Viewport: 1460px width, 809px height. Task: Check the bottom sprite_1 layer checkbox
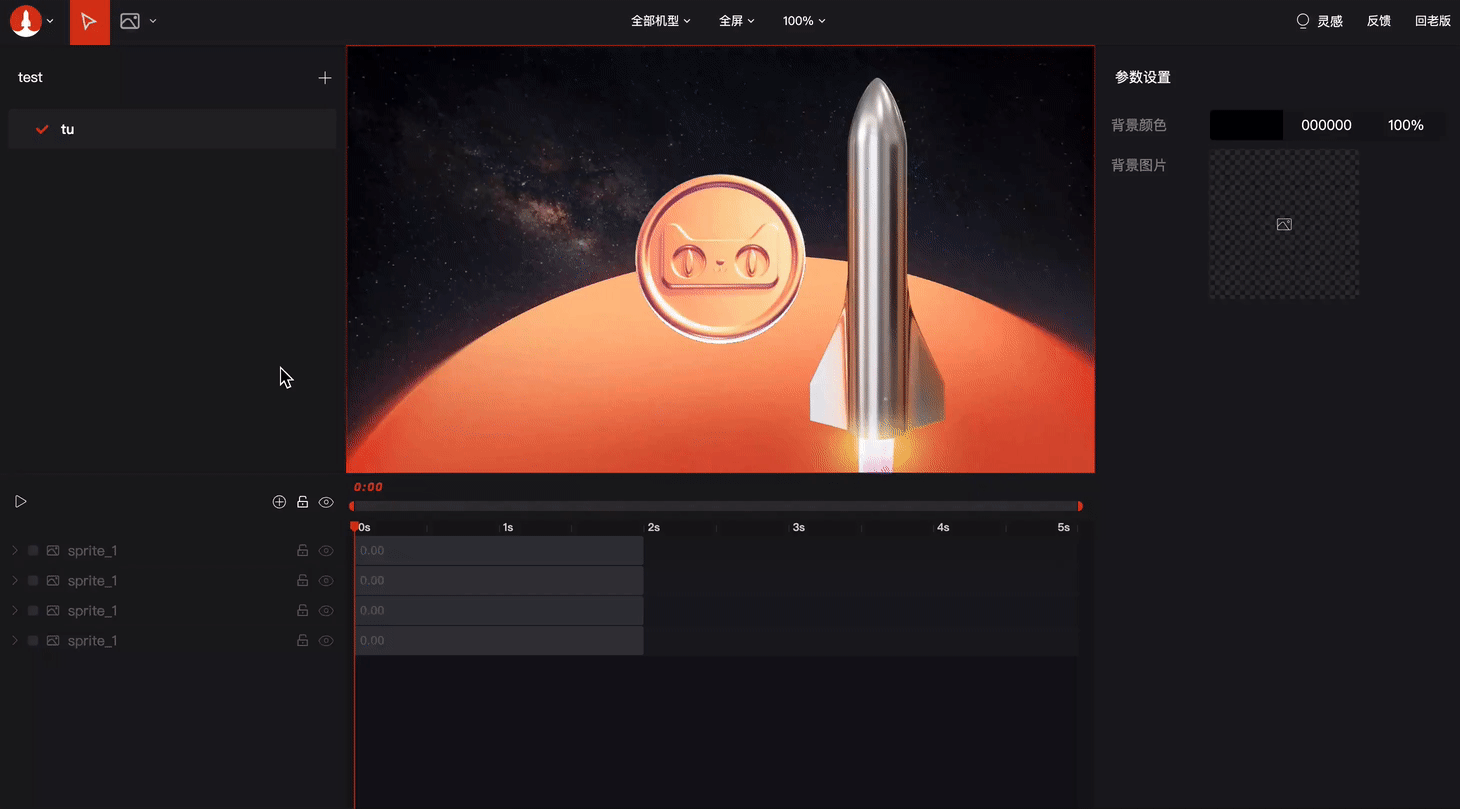coord(33,641)
